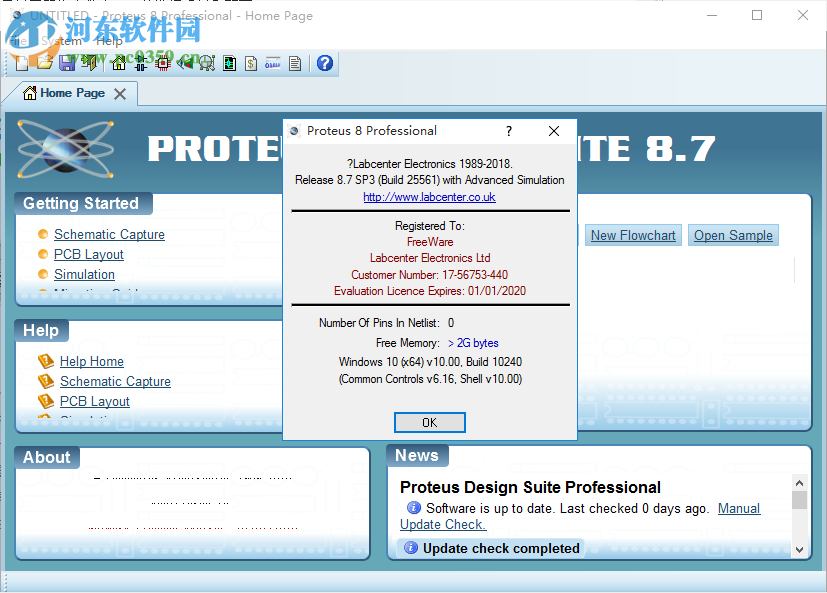Click the Open Sample button
Viewport: 827px width, 593px height.
coord(732,235)
